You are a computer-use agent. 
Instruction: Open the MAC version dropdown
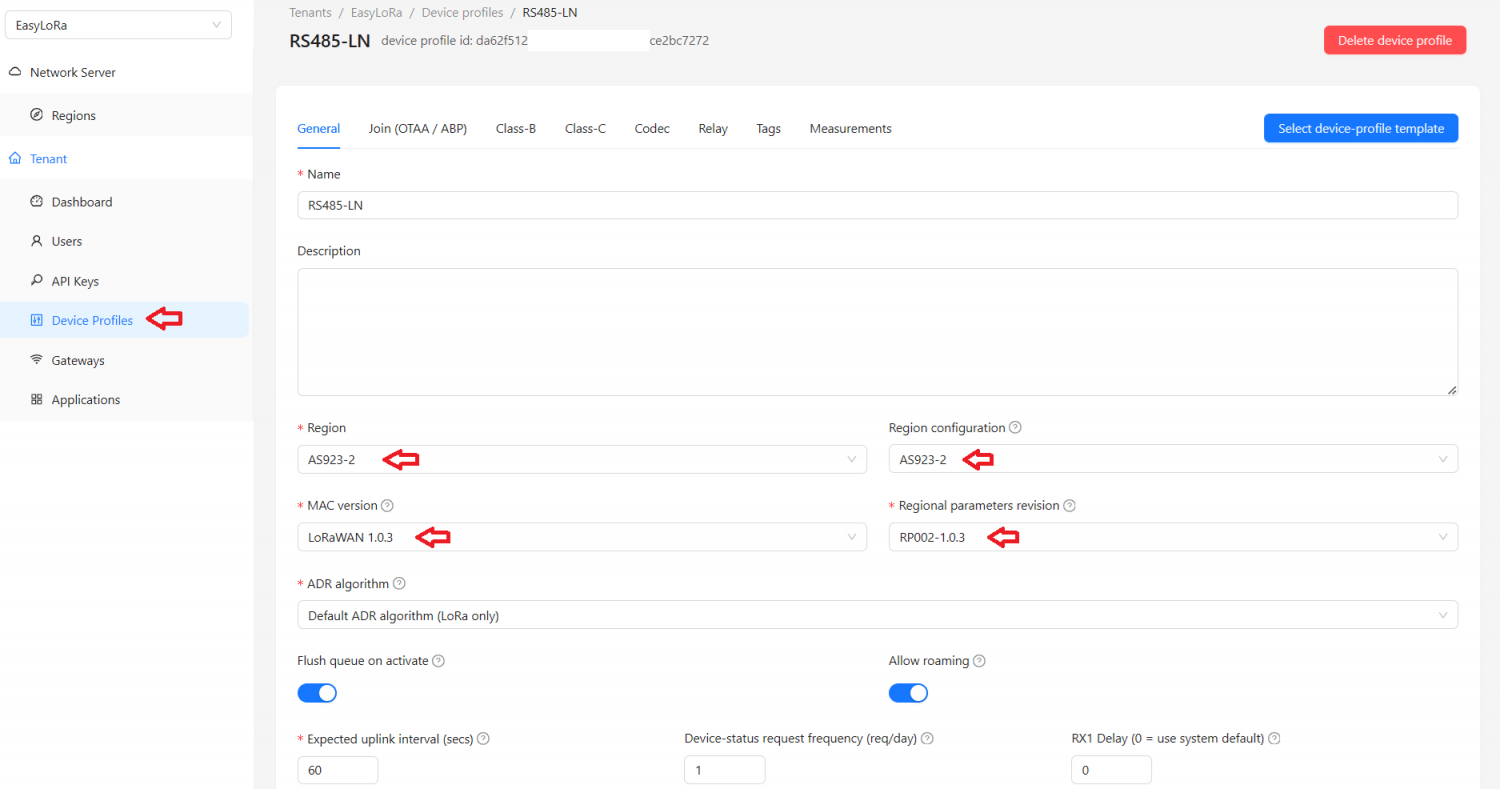[582, 537]
